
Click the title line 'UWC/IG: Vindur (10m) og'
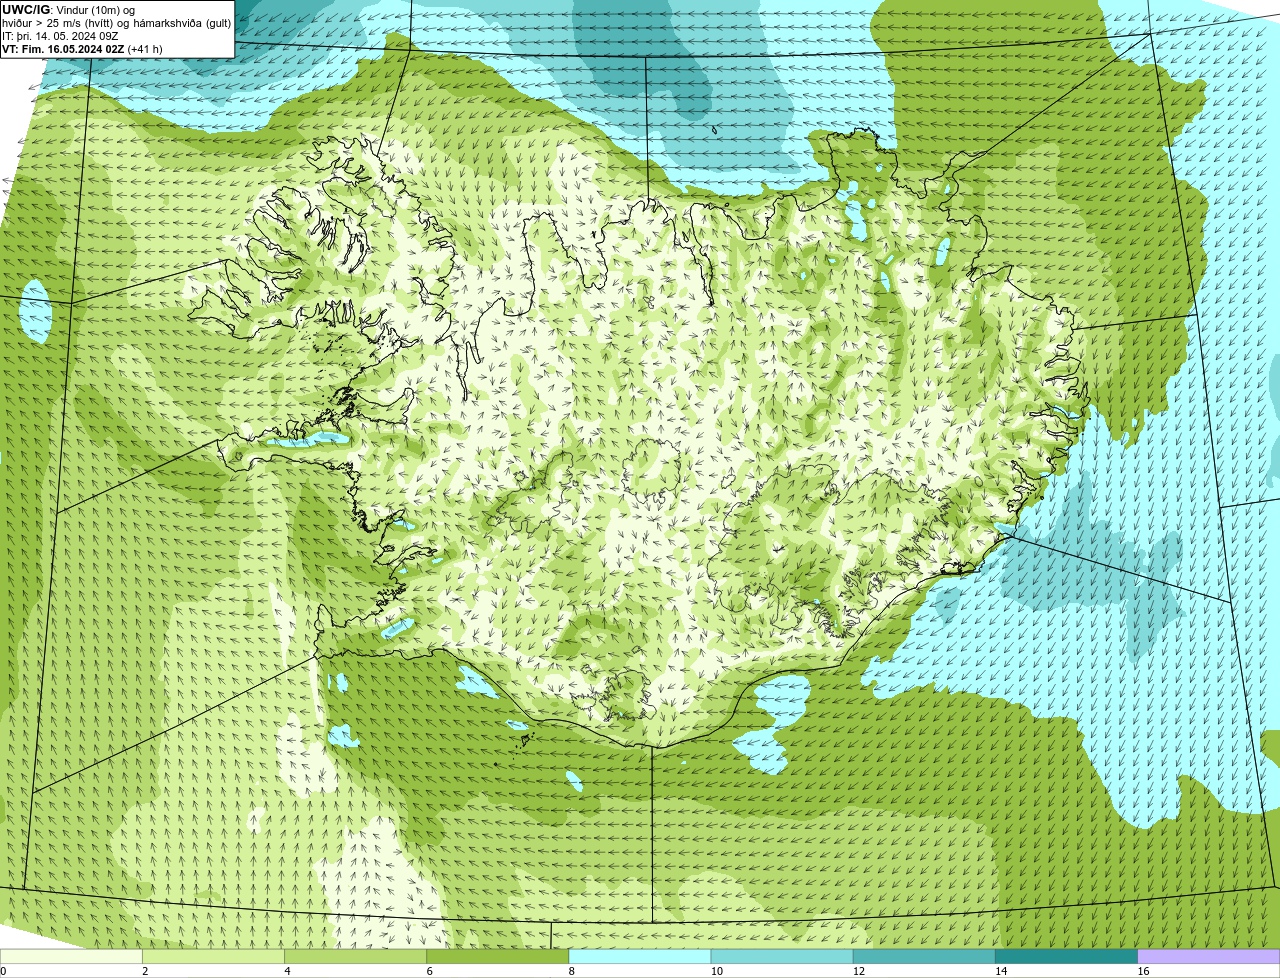(69, 9)
